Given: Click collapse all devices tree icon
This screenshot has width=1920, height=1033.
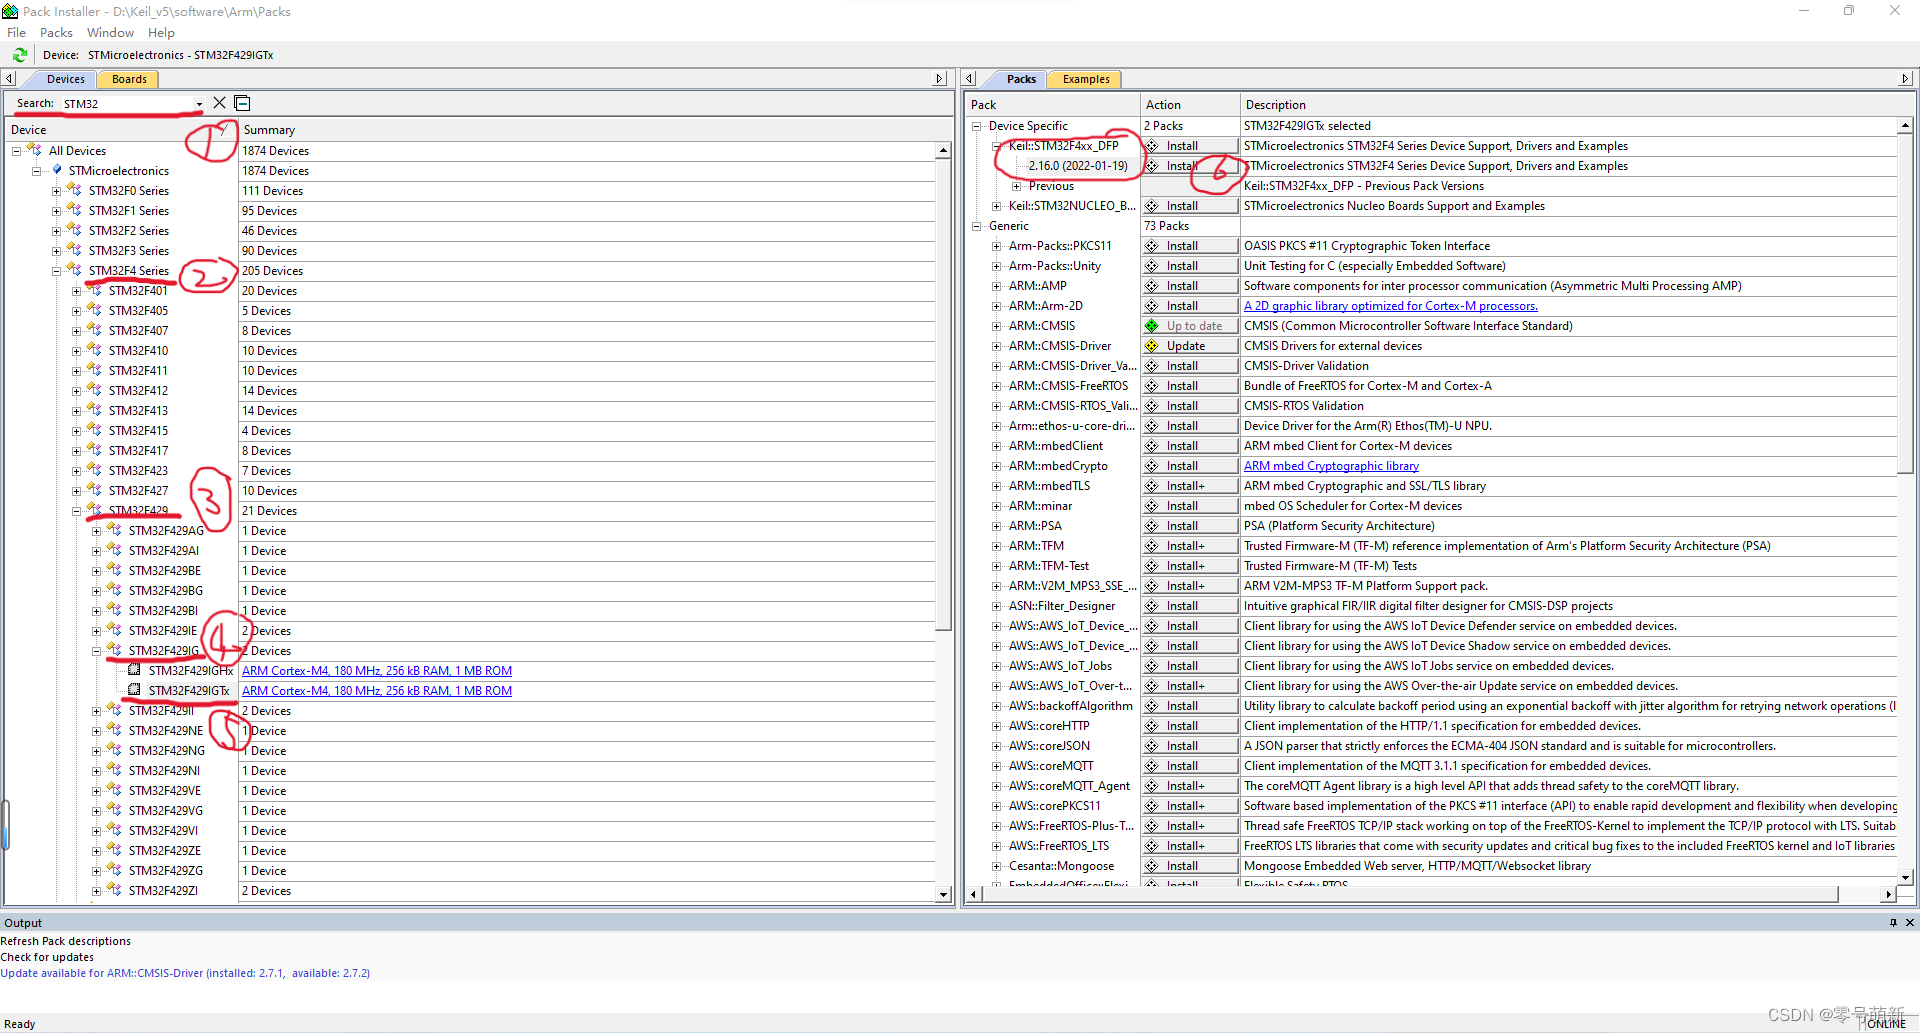Looking at the screenshot, I should [242, 103].
